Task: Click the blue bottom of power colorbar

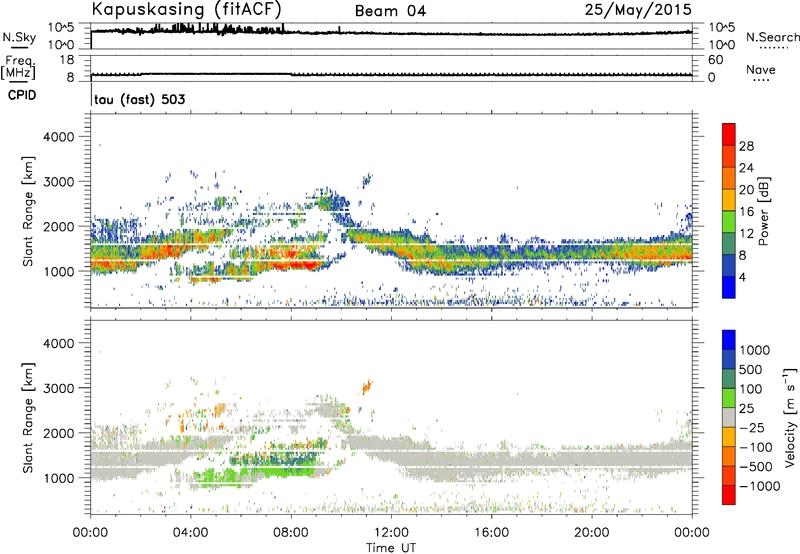Action: 729,287
